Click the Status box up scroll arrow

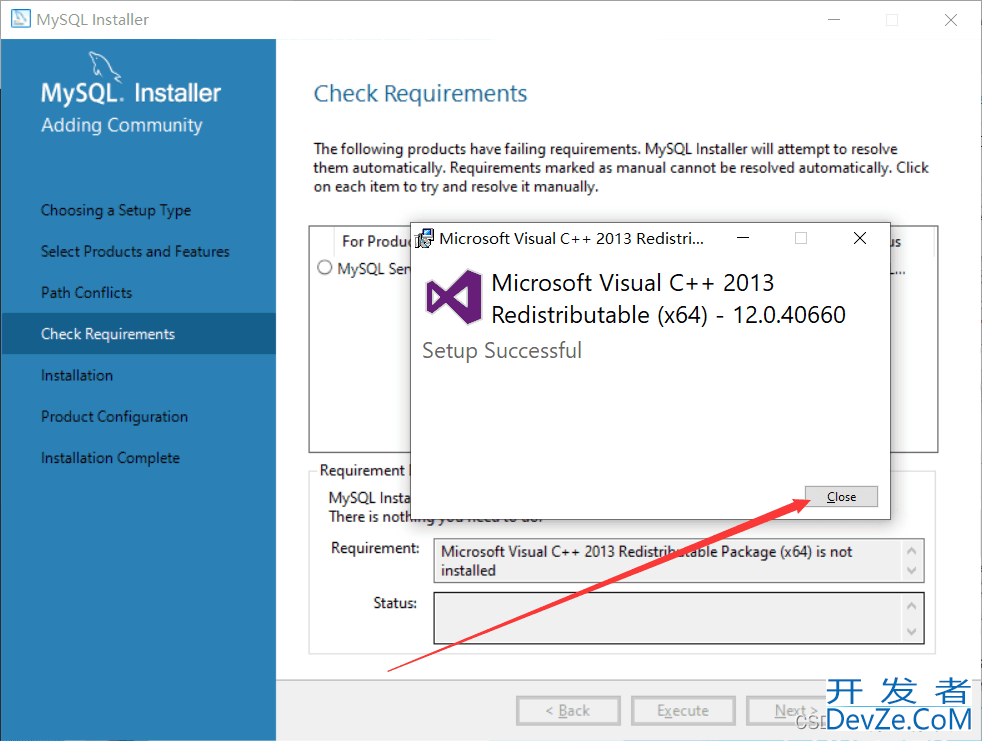pos(912,606)
